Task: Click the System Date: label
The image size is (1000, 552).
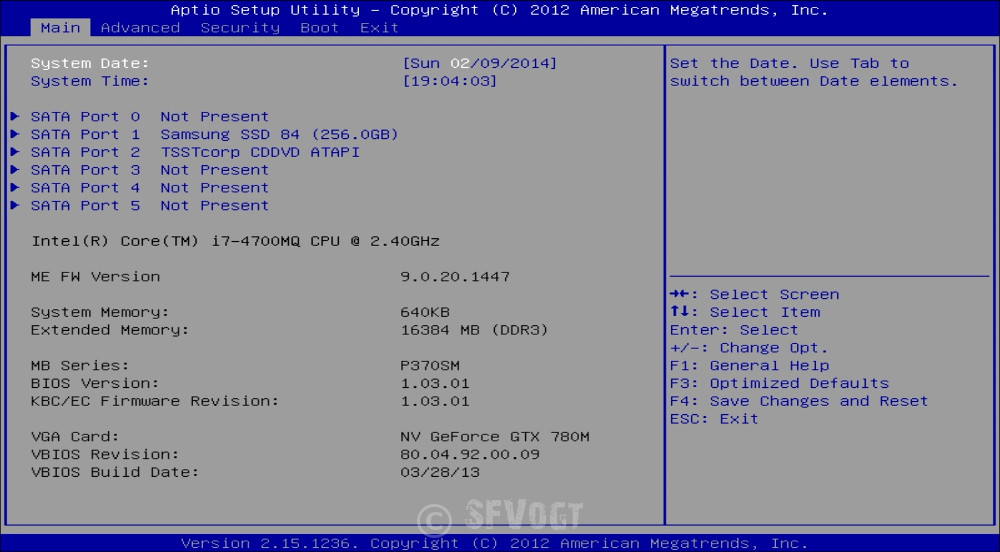Action: (90, 63)
